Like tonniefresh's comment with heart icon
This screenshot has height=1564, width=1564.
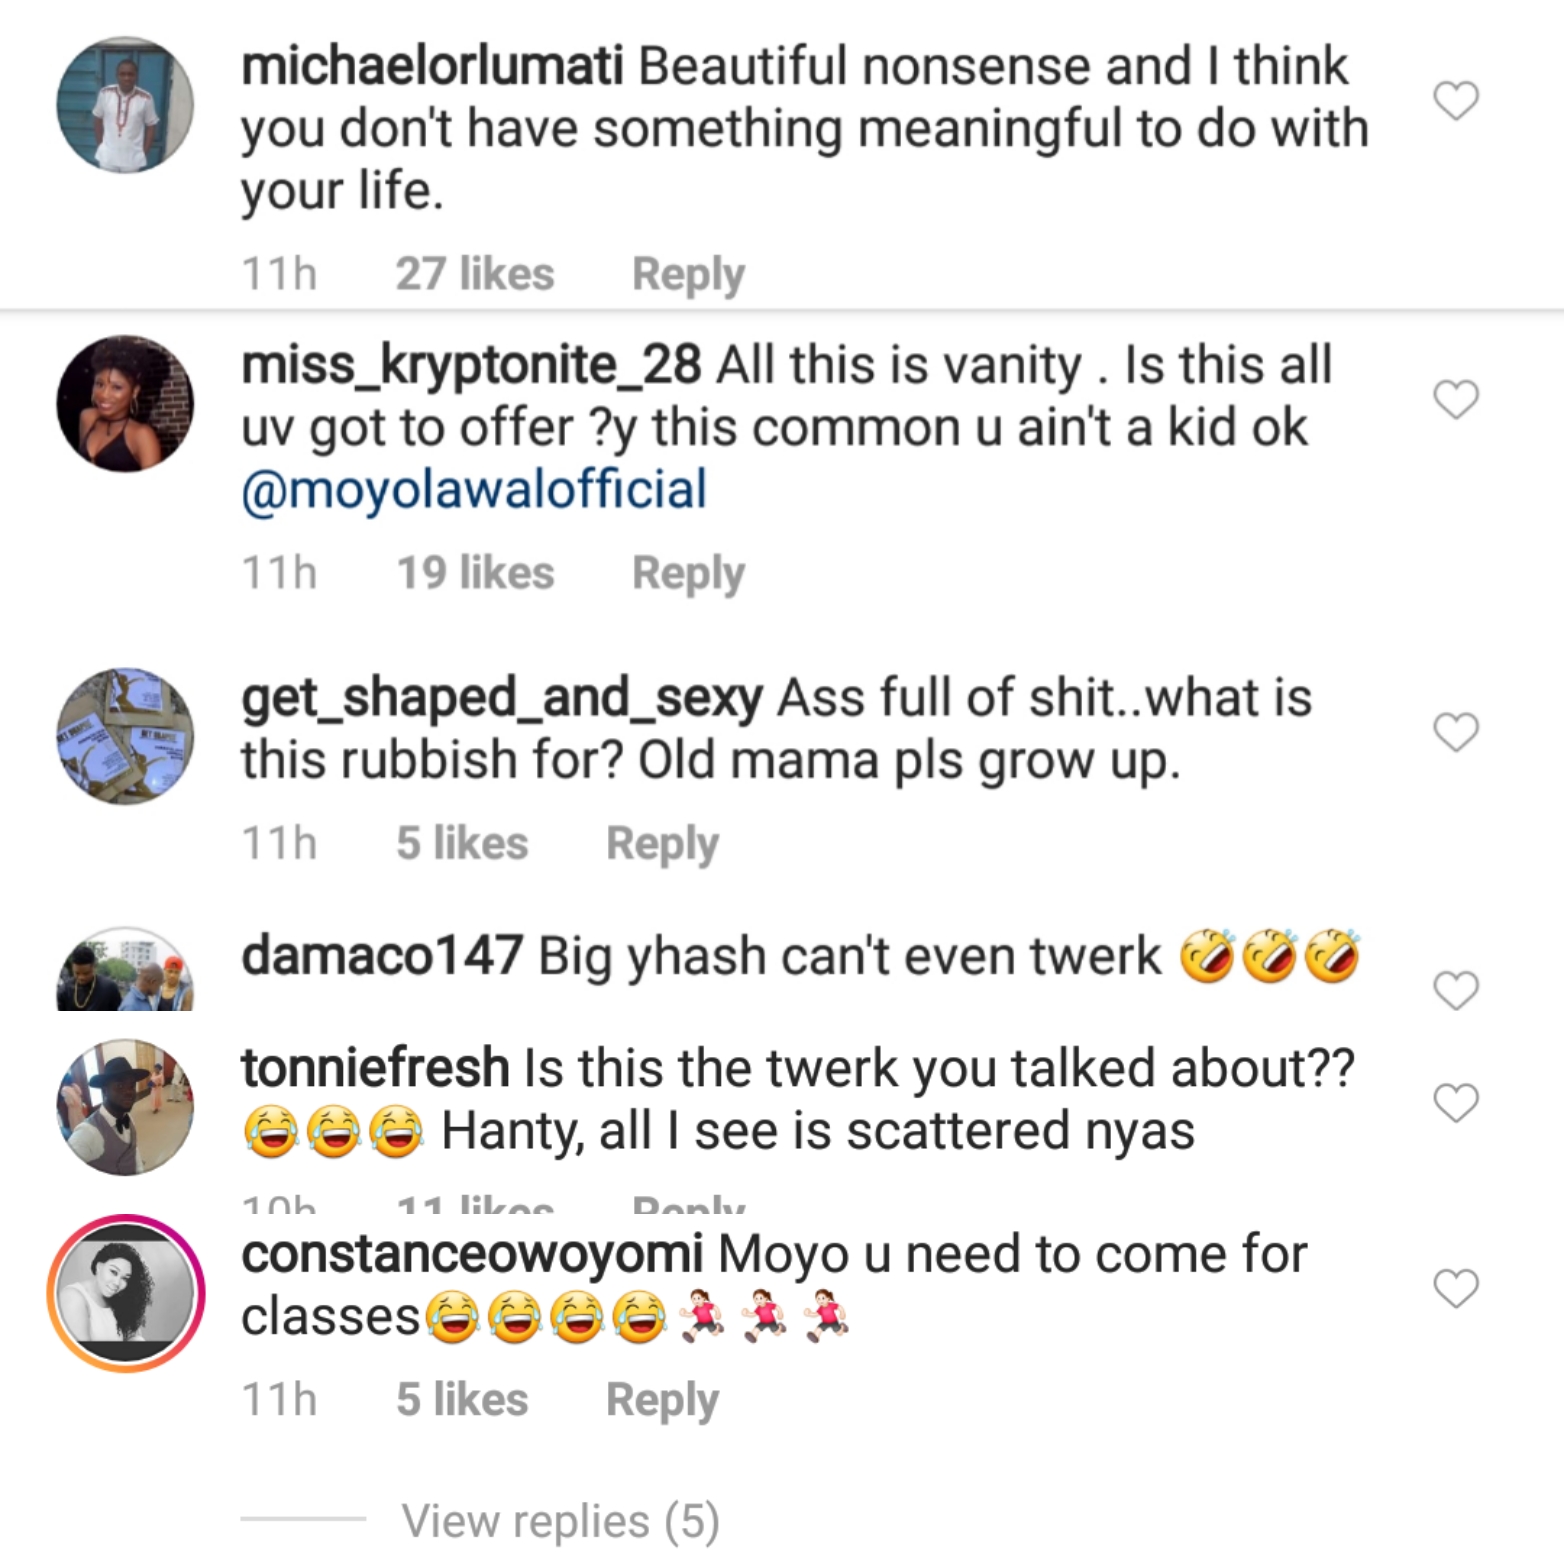point(1455,1103)
